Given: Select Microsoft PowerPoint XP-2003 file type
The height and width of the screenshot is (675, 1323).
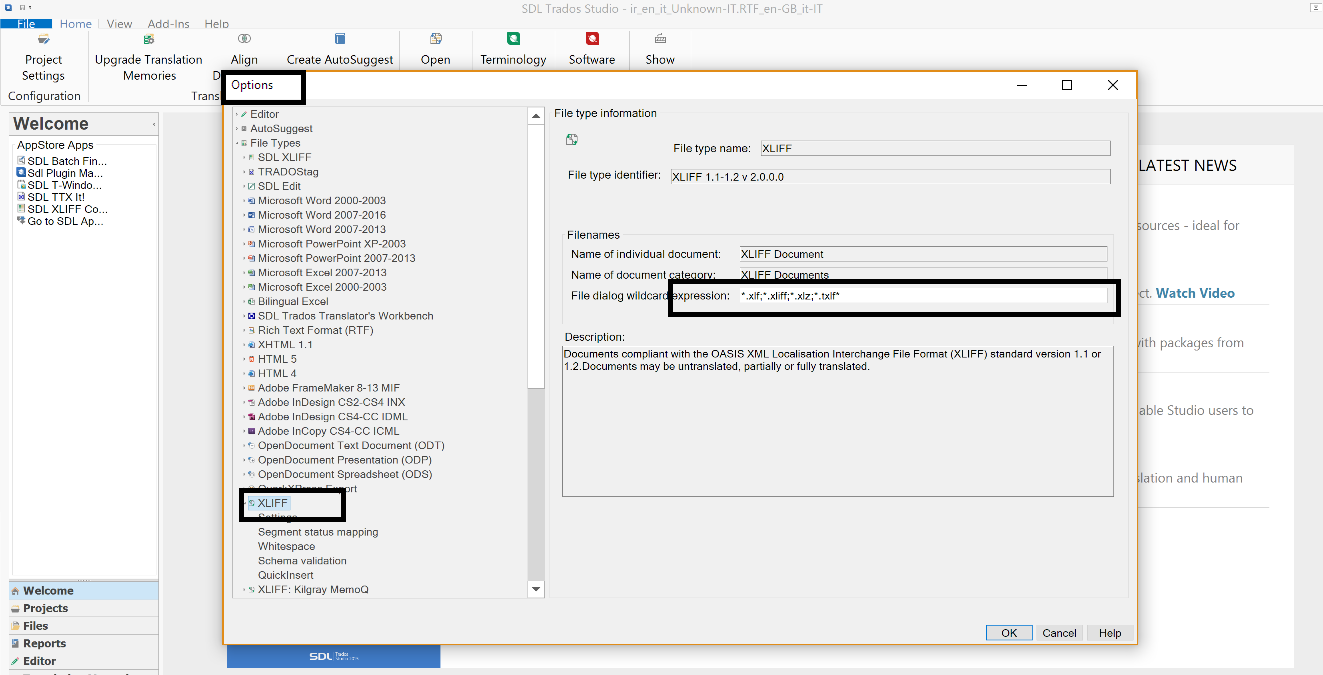Looking at the screenshot, I should [332, 244].
